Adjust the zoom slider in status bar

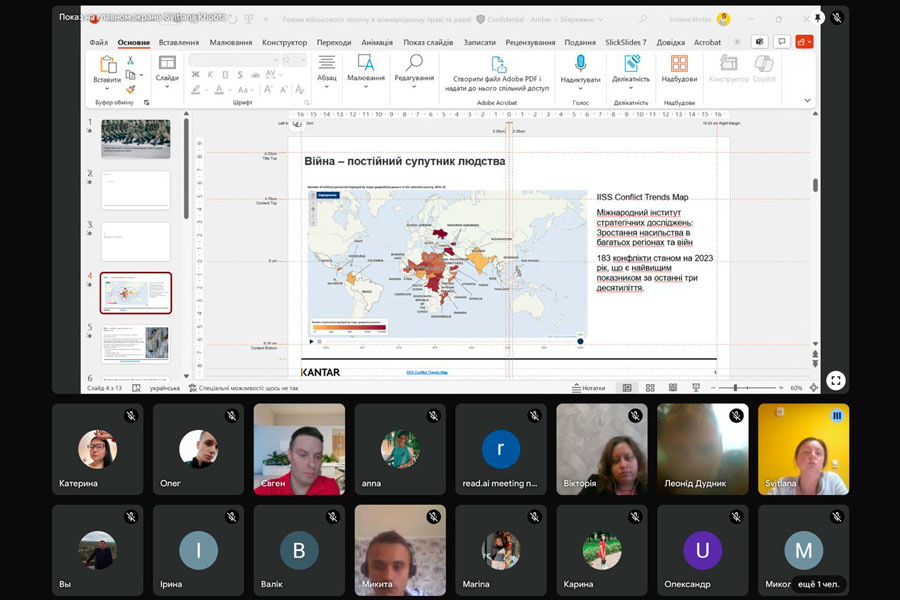736,387
